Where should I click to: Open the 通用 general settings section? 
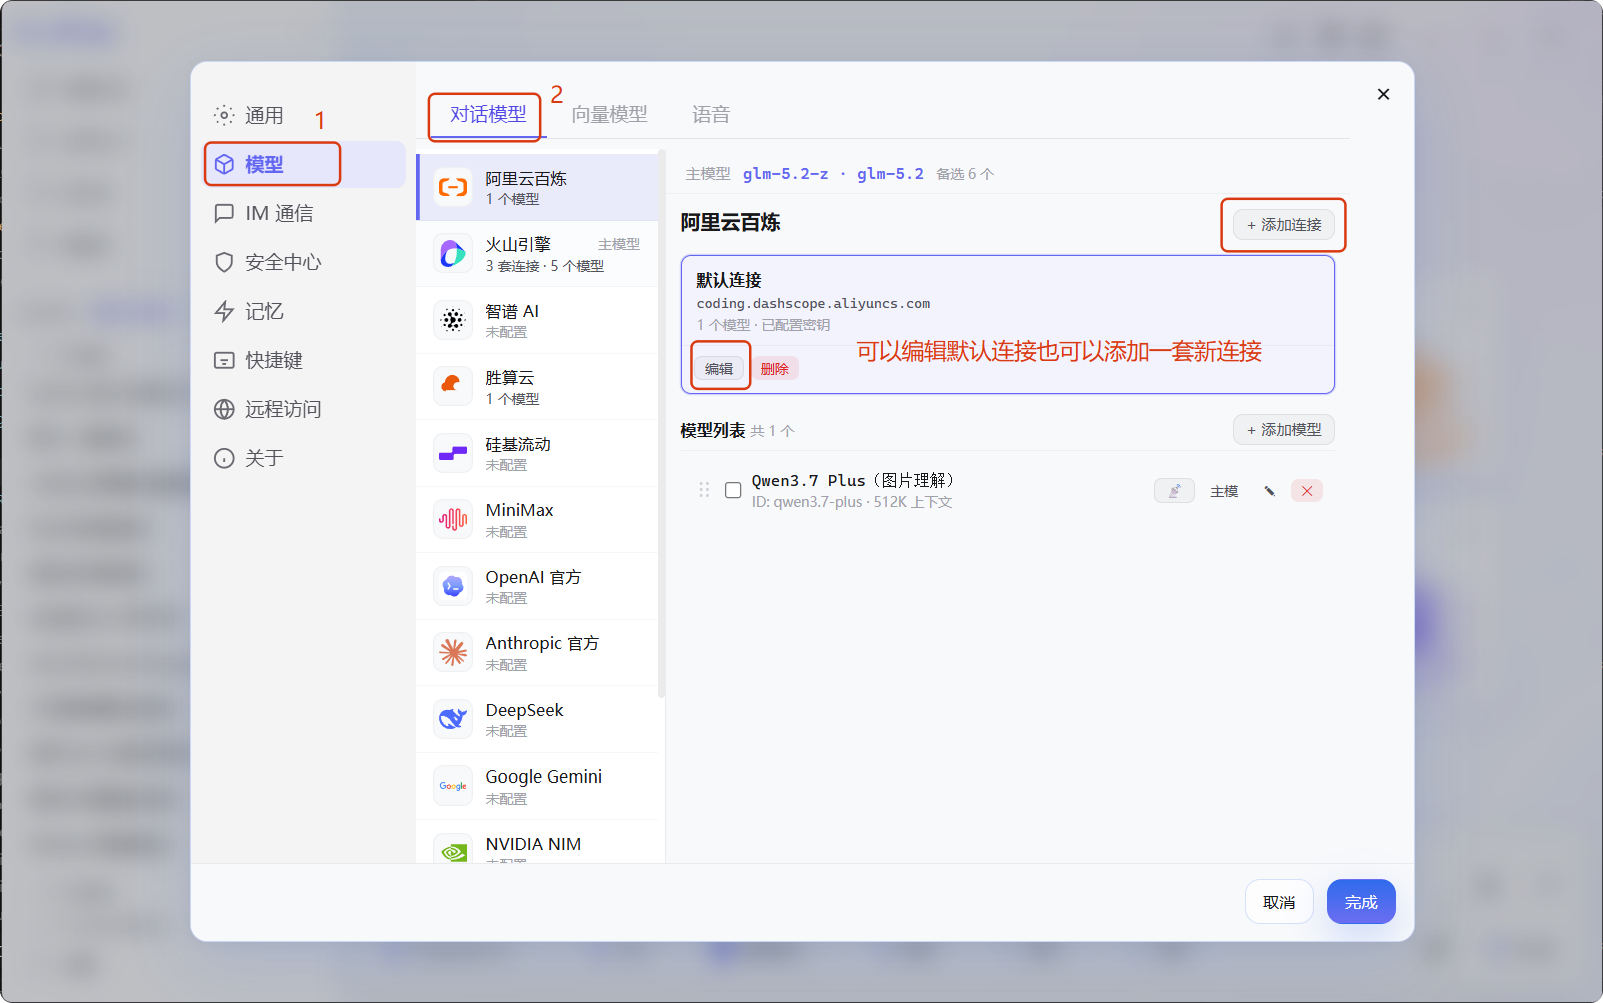(305, 115)
